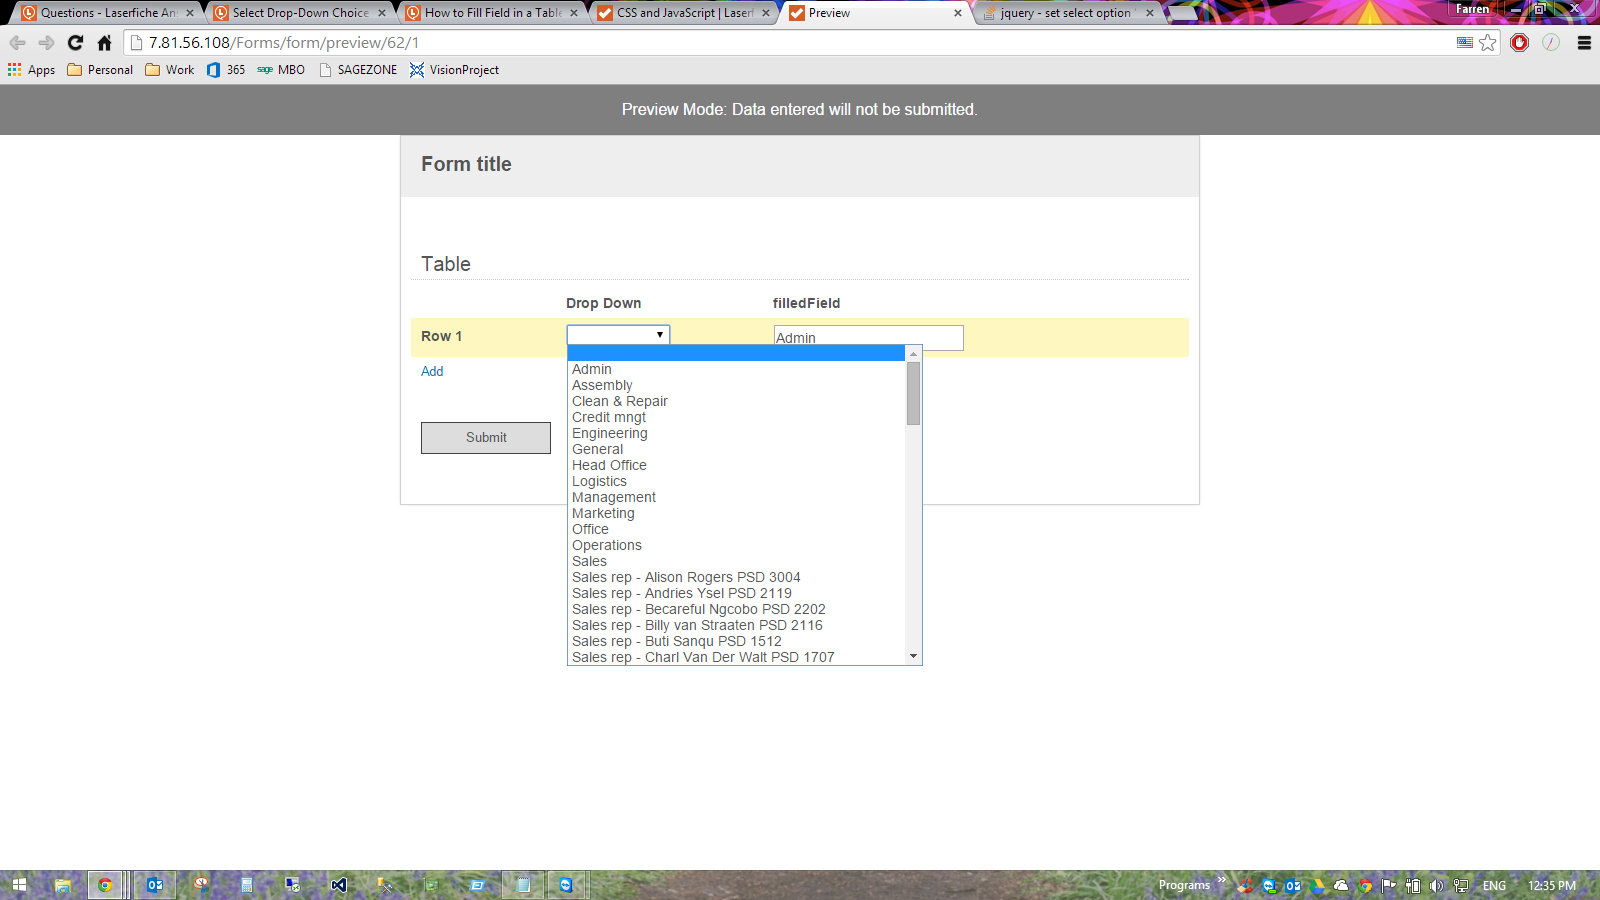
Task: Click the CCleaner tray icon
Action: [x=1245, y=885]
